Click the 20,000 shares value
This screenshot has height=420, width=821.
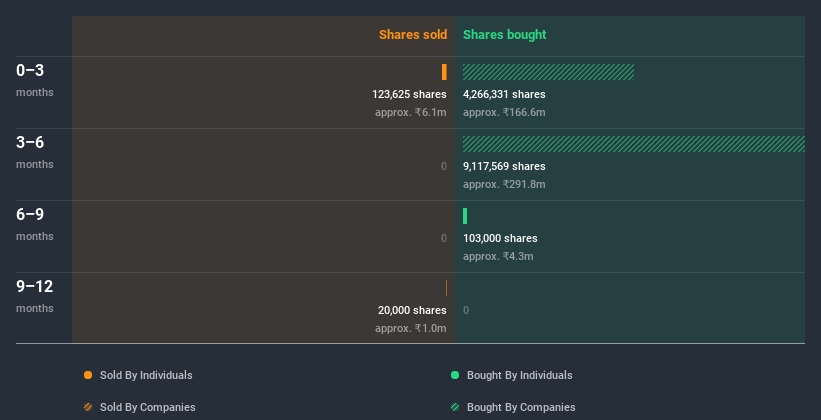(412, 310)
